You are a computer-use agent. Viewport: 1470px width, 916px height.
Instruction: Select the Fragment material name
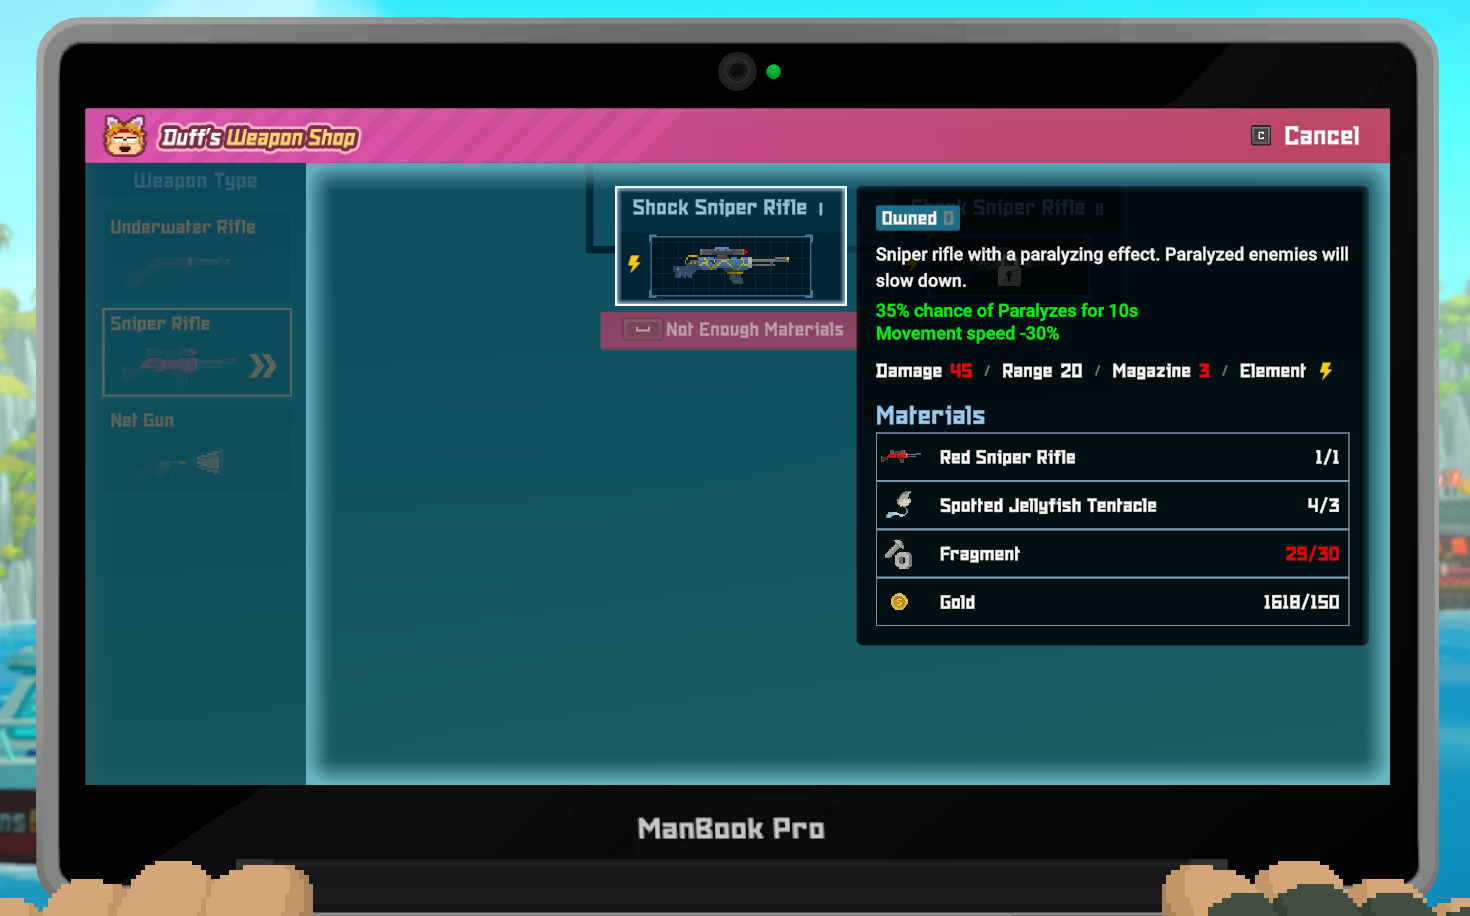(x=980, y=554)
